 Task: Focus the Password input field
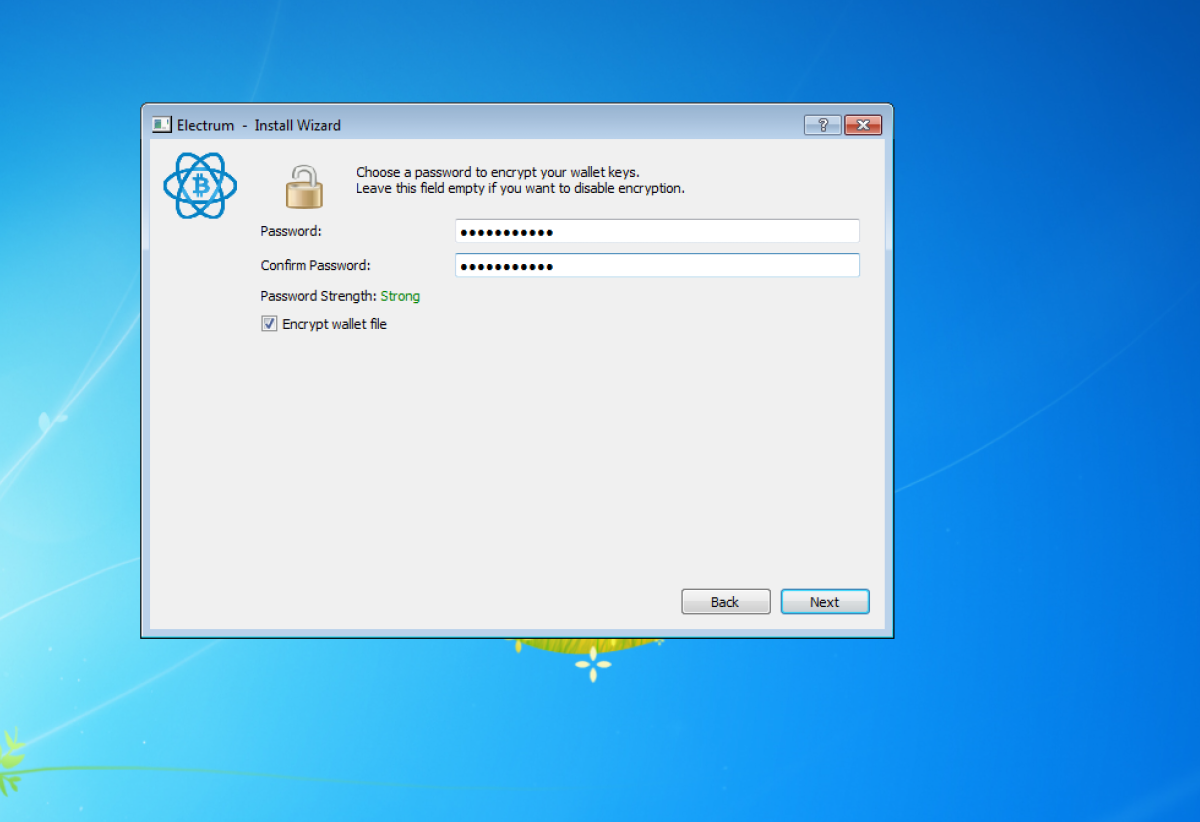tap(657, 232)
